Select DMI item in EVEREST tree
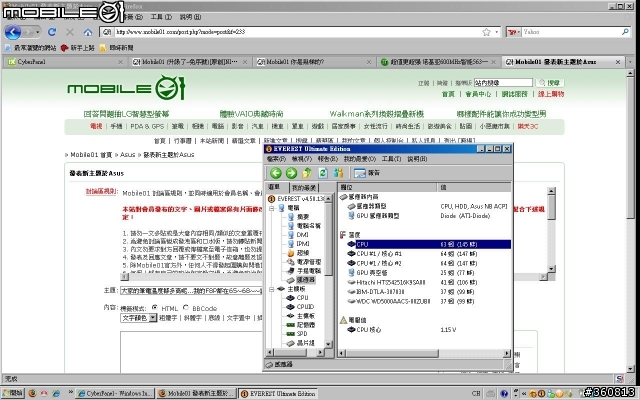The height and width of the screenshot is (400, 640). (298, 235)
